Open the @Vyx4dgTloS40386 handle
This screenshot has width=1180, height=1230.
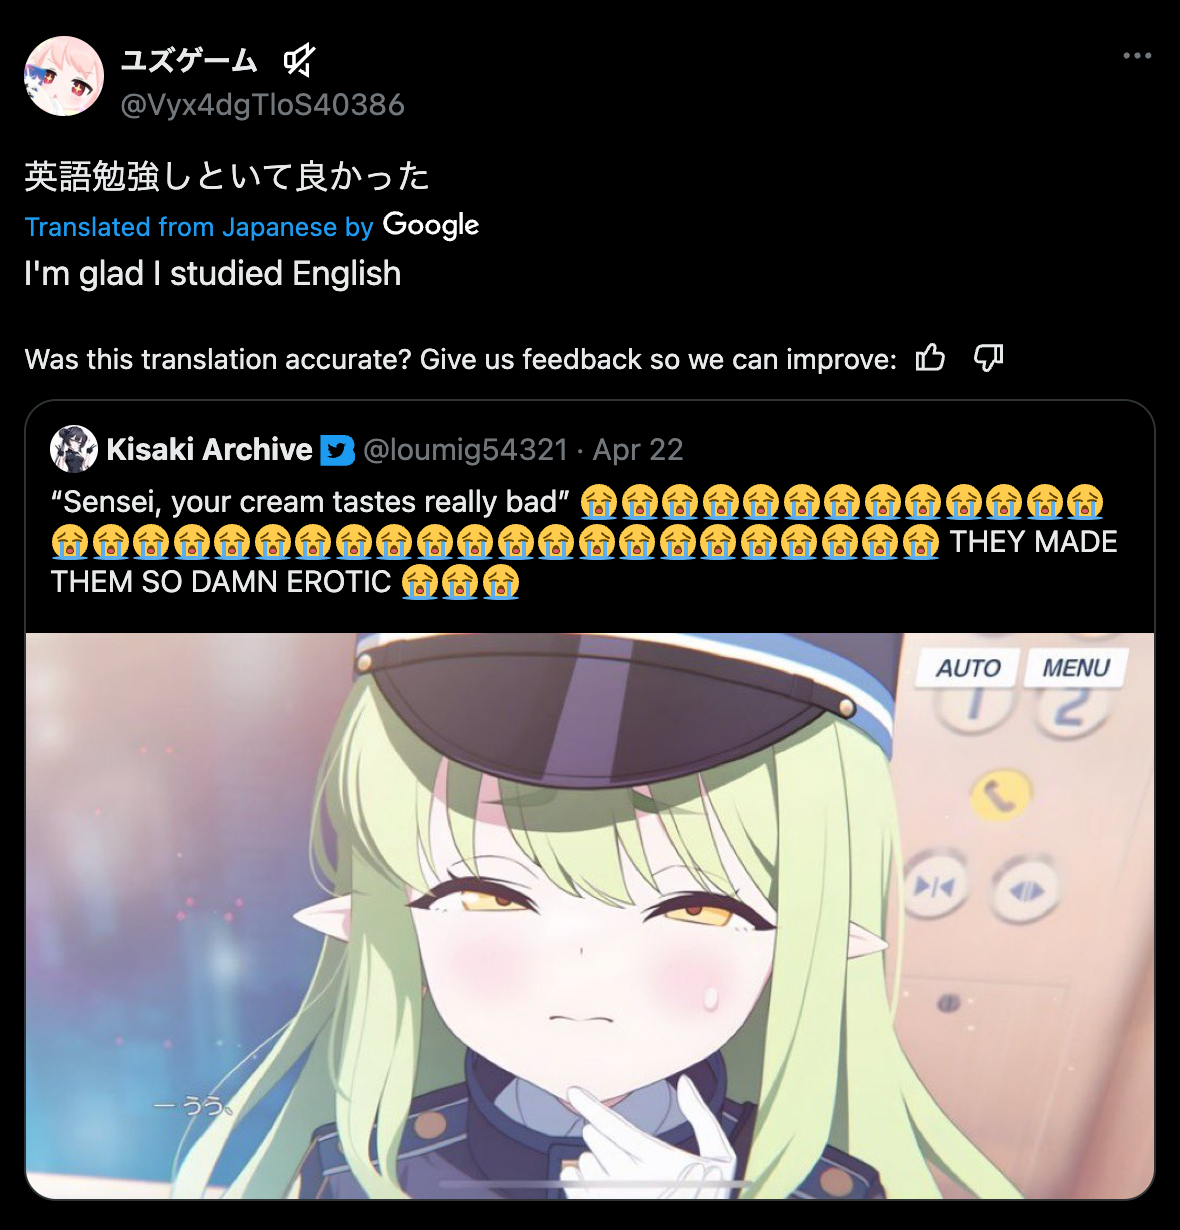(262, 104)
